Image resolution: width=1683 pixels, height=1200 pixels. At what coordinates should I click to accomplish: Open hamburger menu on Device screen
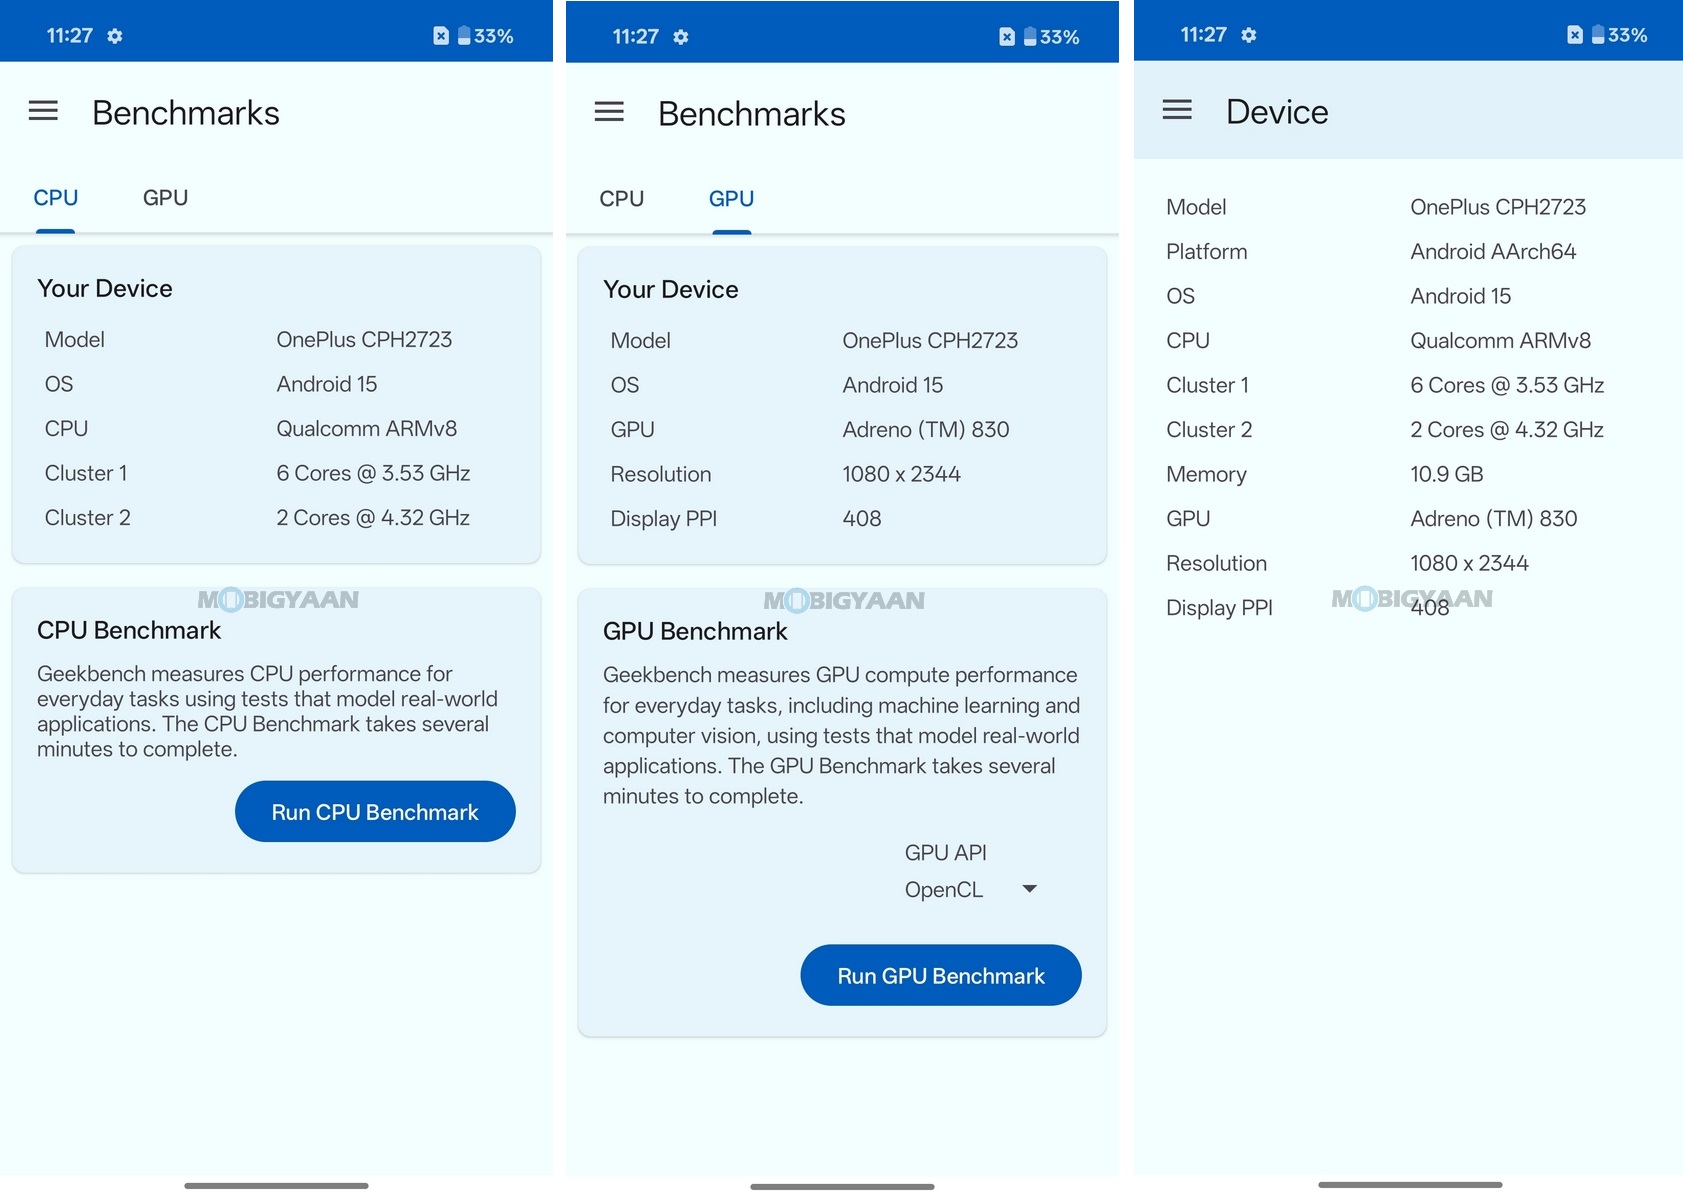pos(1177,110)
